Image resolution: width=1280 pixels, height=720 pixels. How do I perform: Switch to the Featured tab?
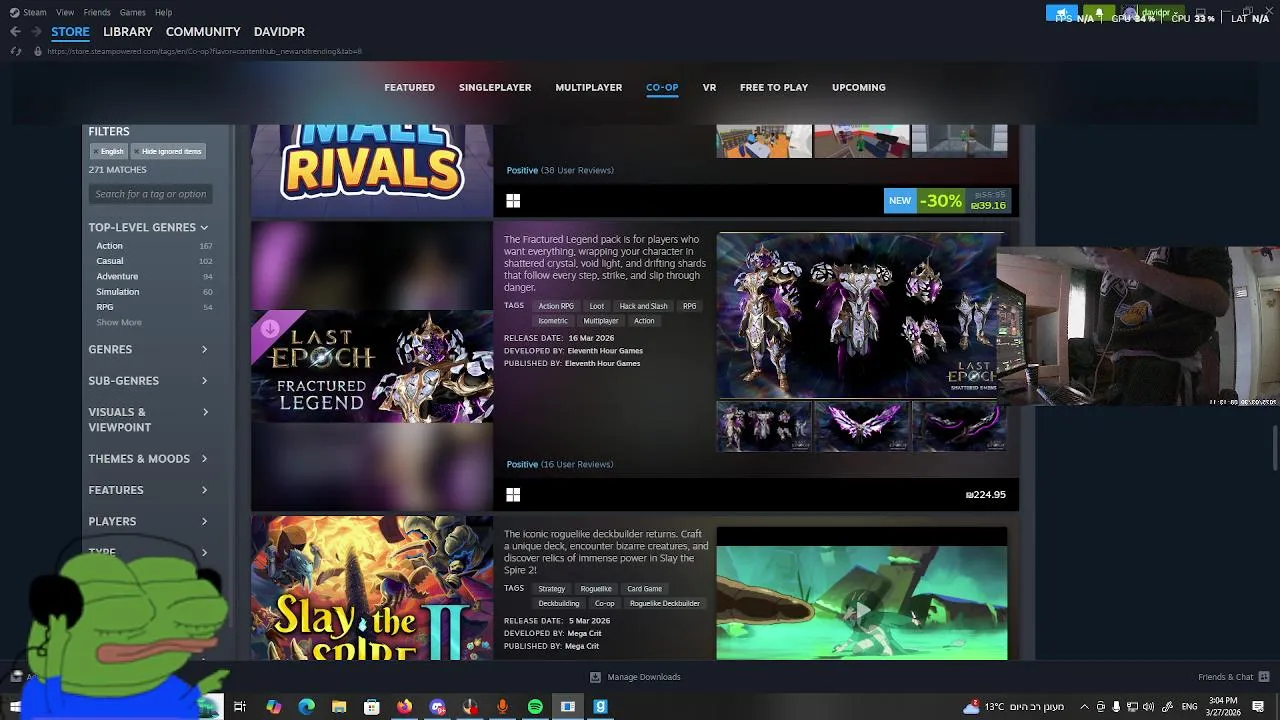(x=409, y=87)
